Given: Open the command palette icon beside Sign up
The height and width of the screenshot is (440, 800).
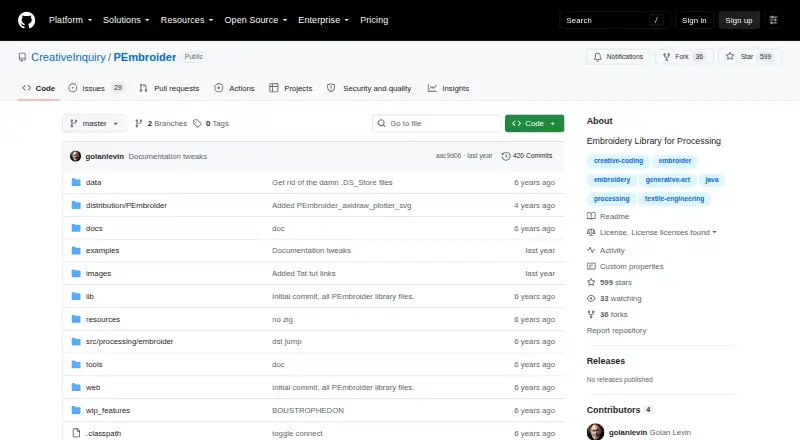Looking at the screenshot, I should coord(773,20).
